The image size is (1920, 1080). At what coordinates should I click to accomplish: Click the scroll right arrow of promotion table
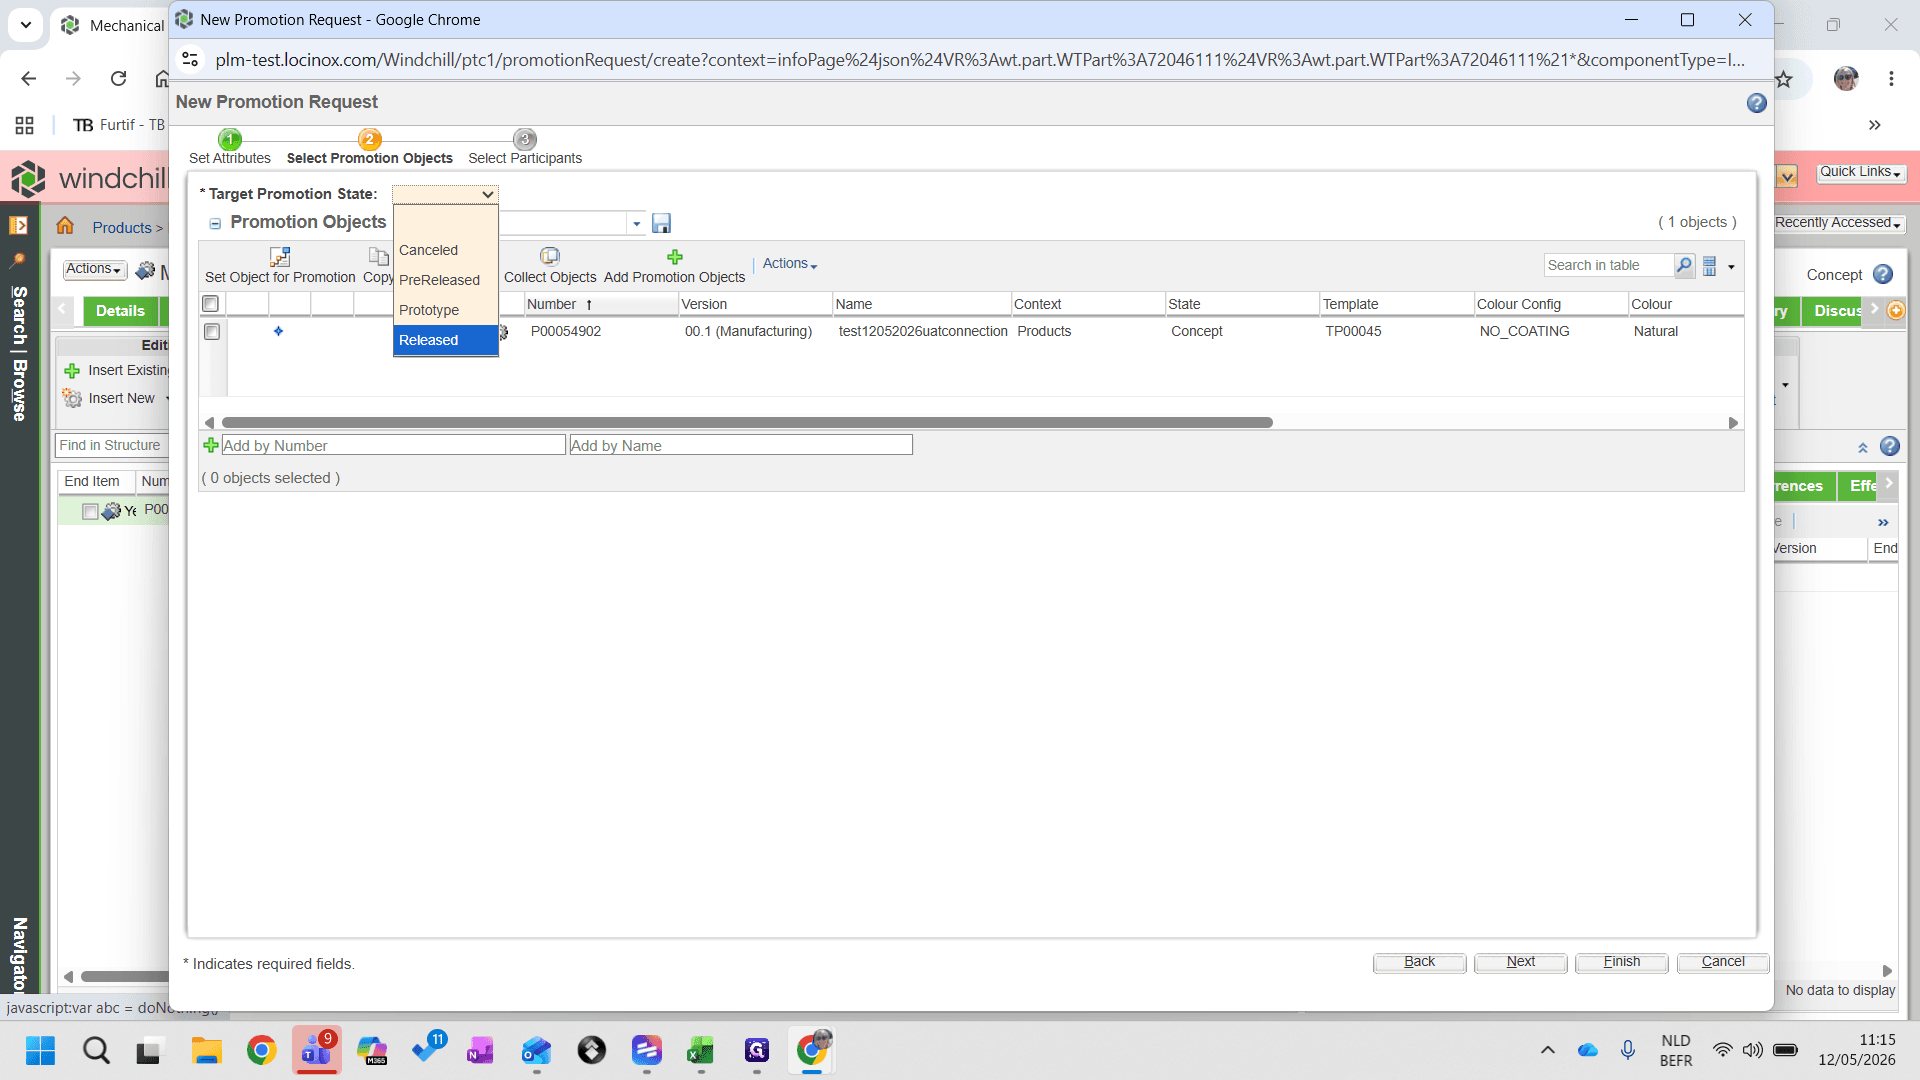coord(1733,423)
